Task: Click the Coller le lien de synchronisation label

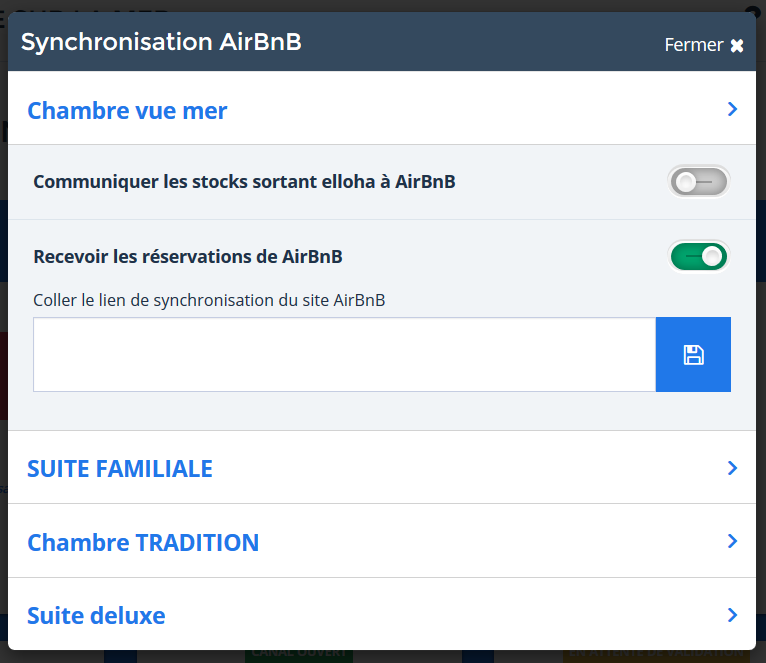Action: coord(209,300)
